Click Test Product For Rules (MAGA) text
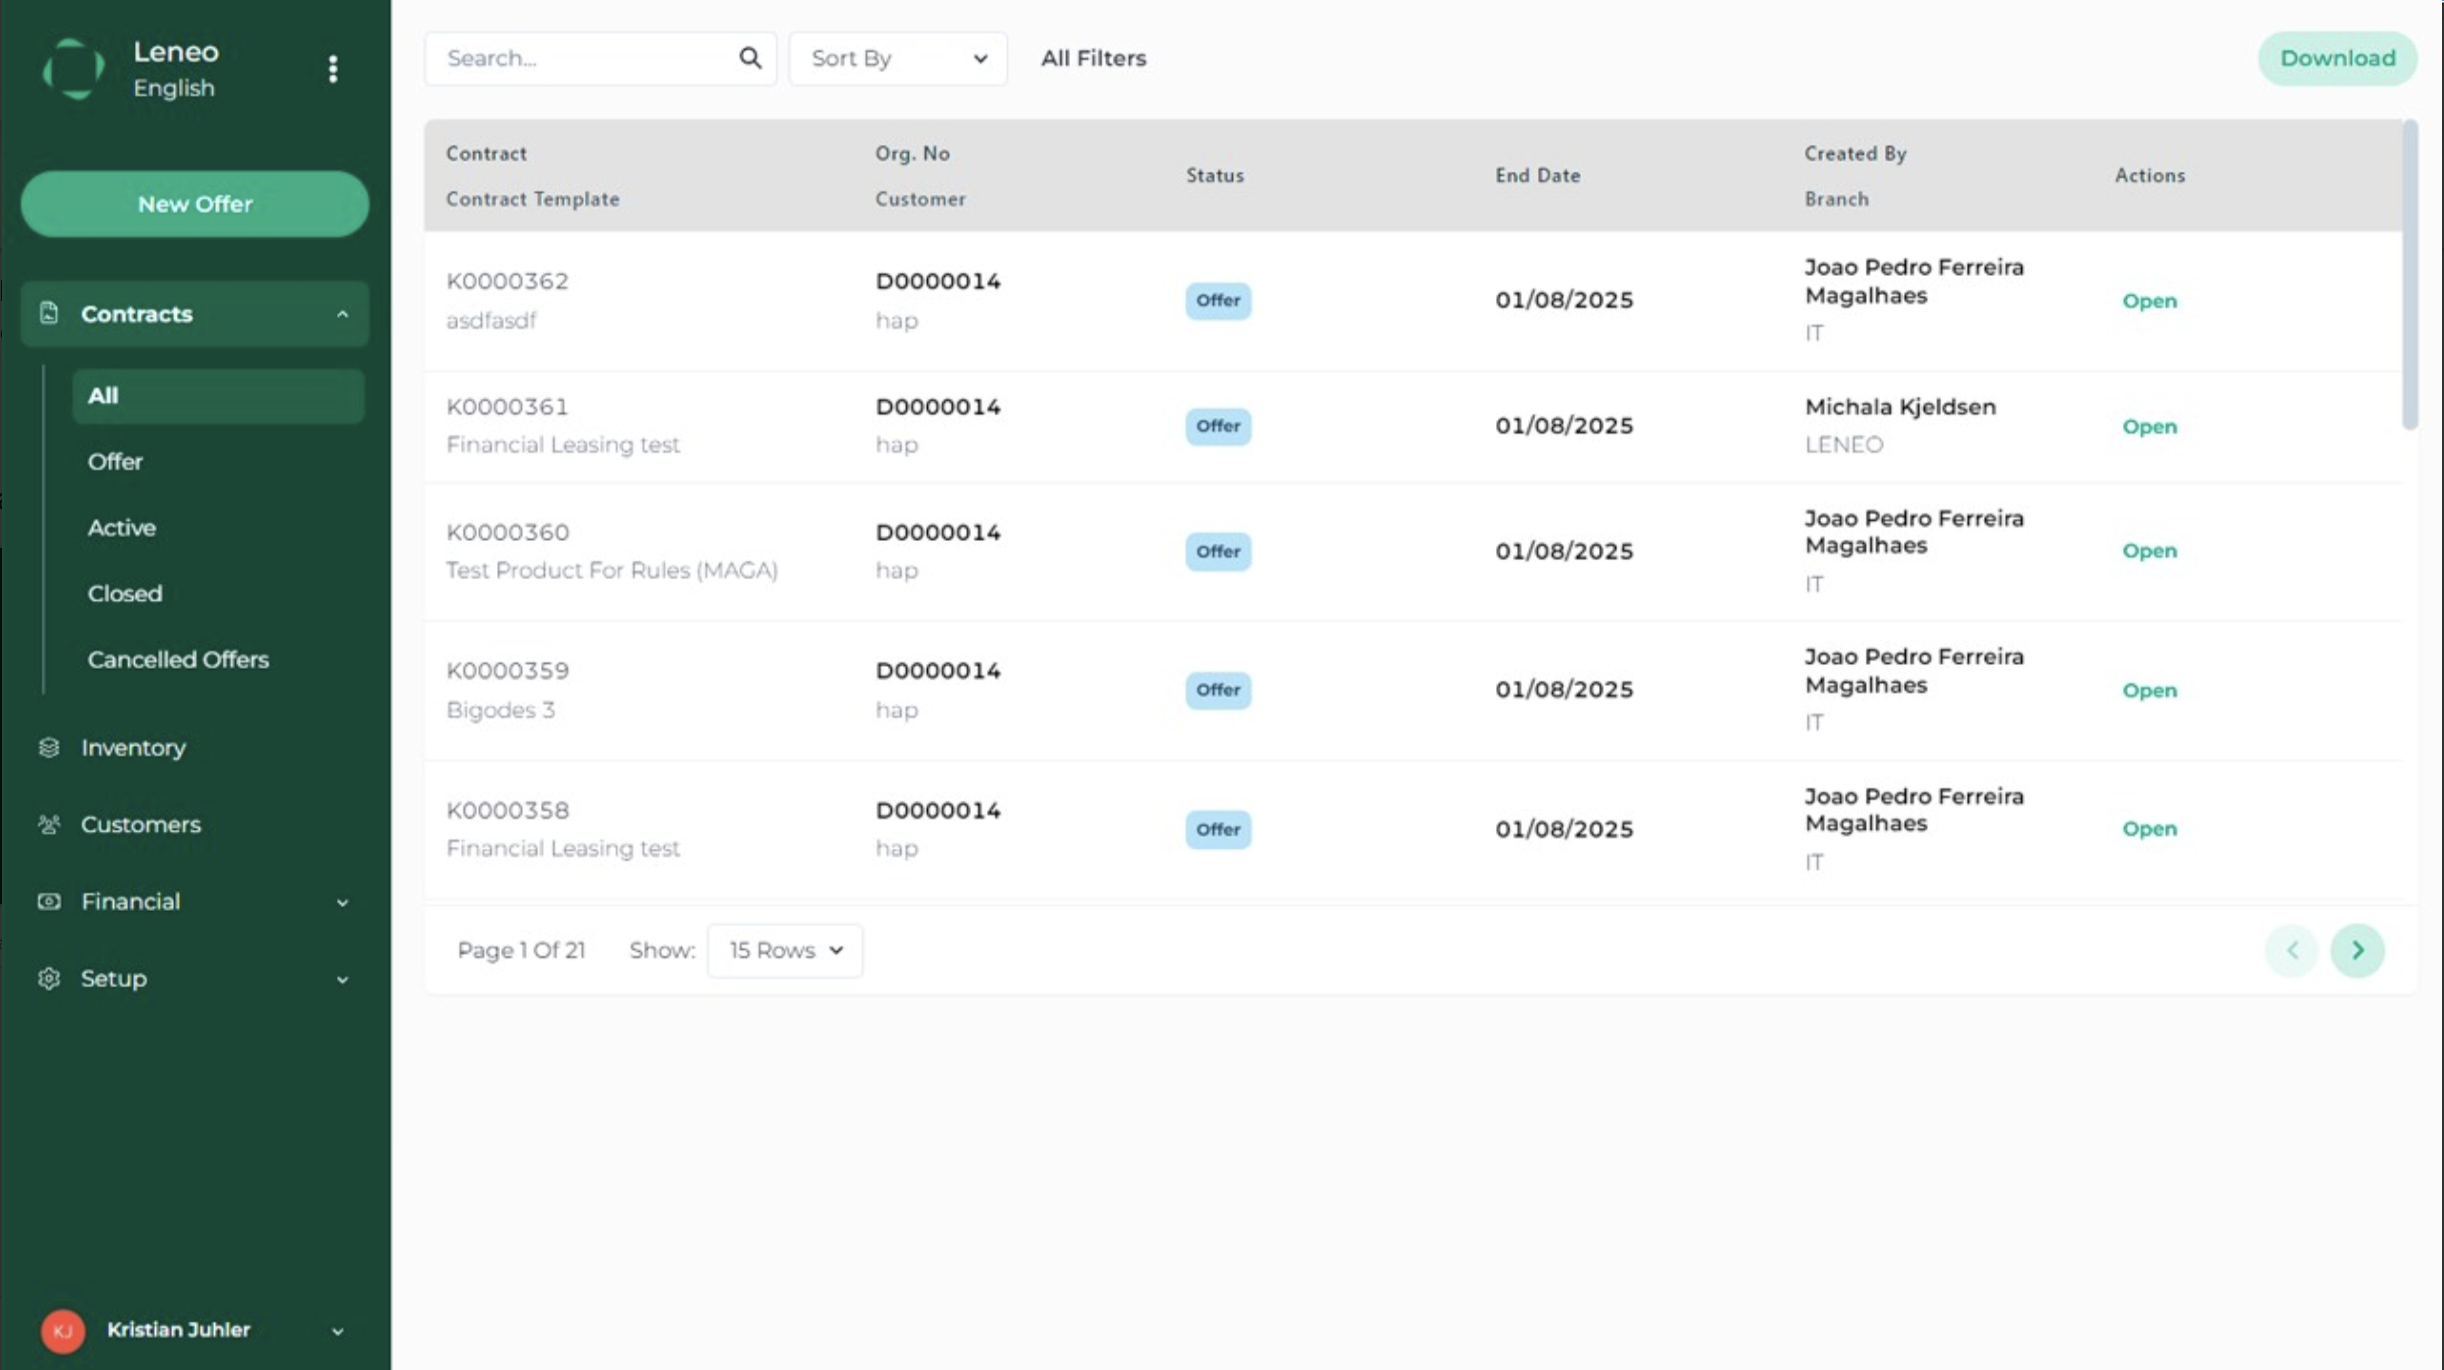The image size is (2444, 1370). point(612,570)
